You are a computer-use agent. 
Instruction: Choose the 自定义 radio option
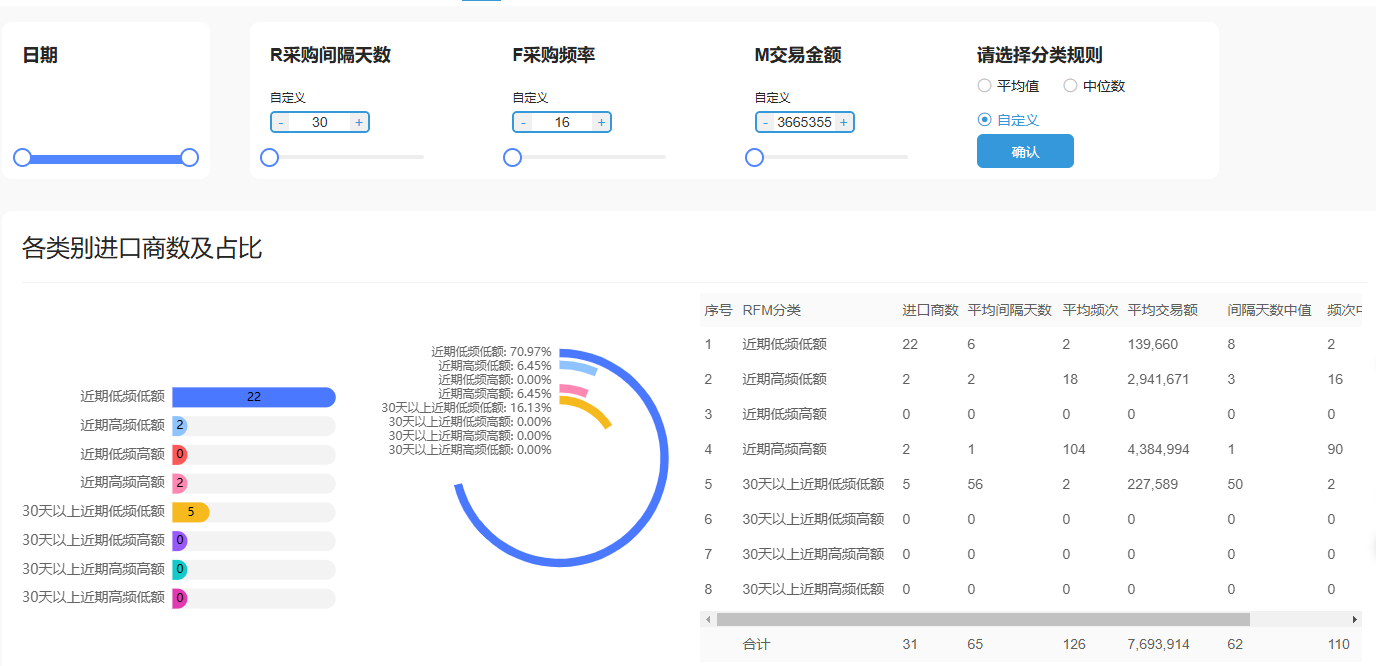(985, 120)
